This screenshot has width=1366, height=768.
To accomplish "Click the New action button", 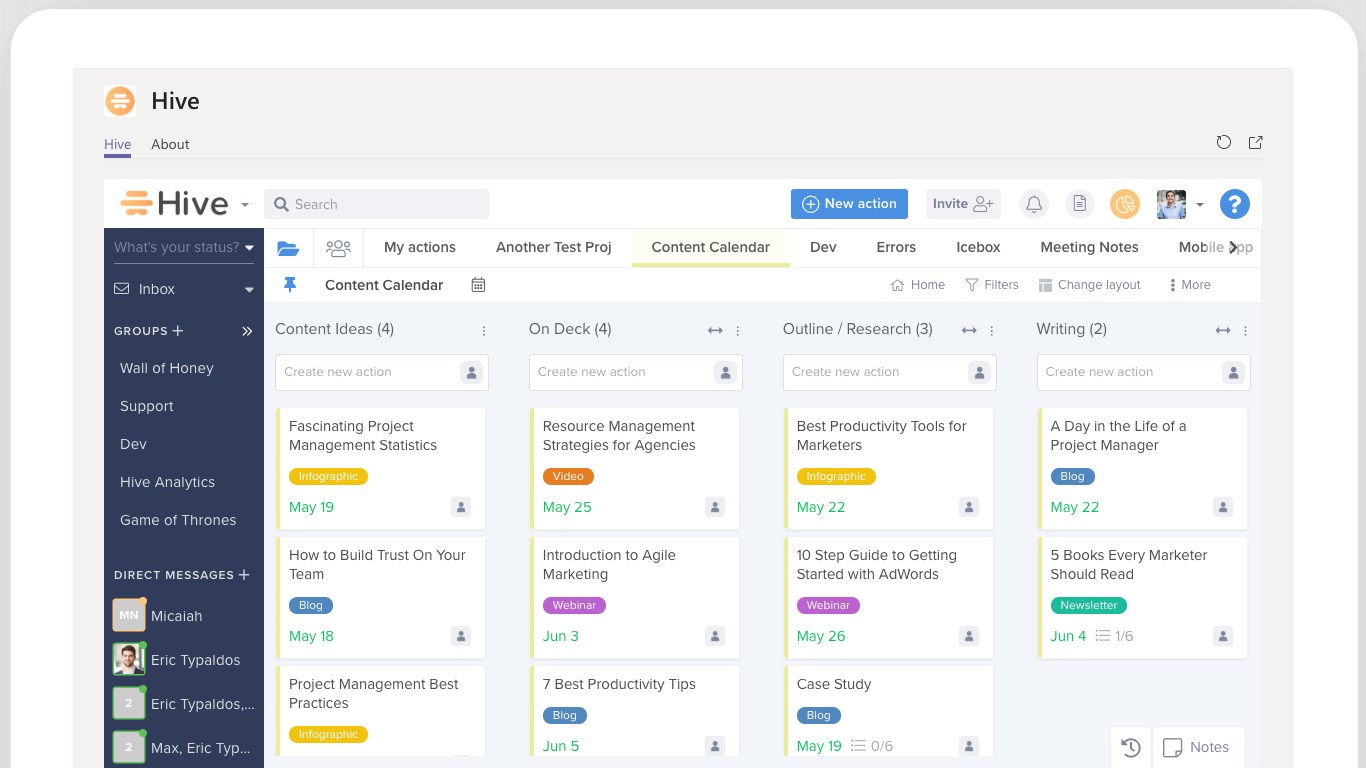I will point(849,204).
